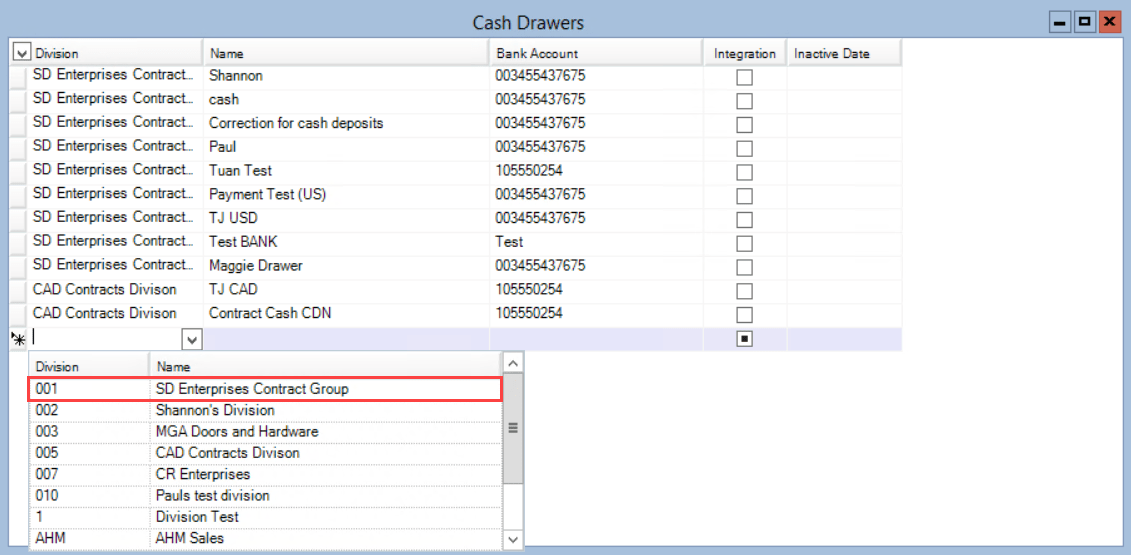Click the dropdown list scrollbar thumb
This screenshot has width=1131, height=555.
(513, 428)
